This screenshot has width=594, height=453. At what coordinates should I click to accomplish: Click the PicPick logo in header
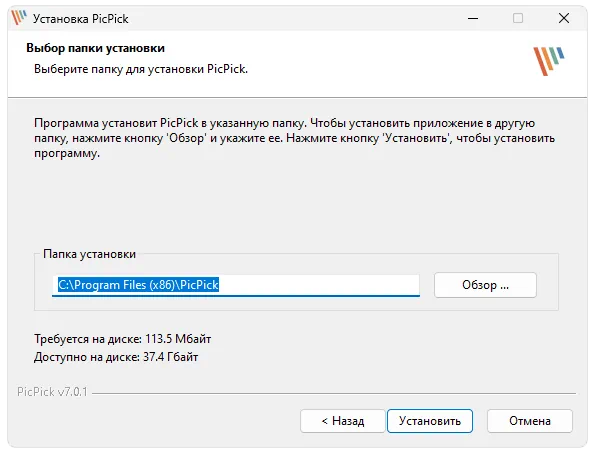549,61
